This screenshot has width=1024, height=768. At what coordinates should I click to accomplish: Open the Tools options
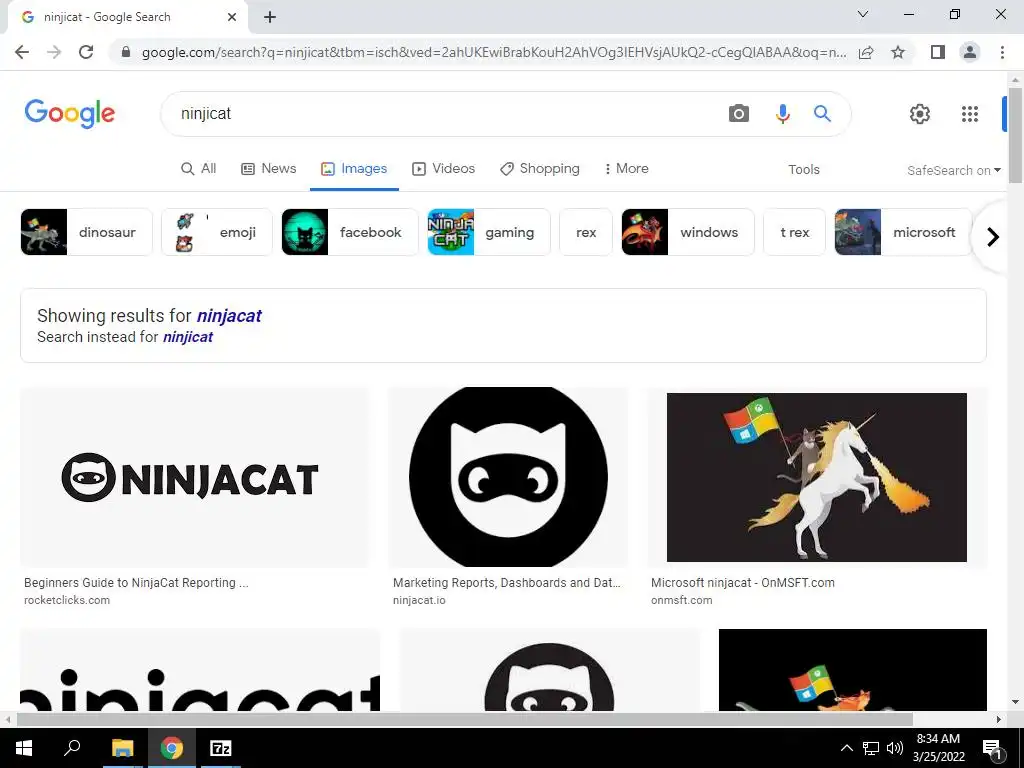pyautogui.click(x=804, y=169)
